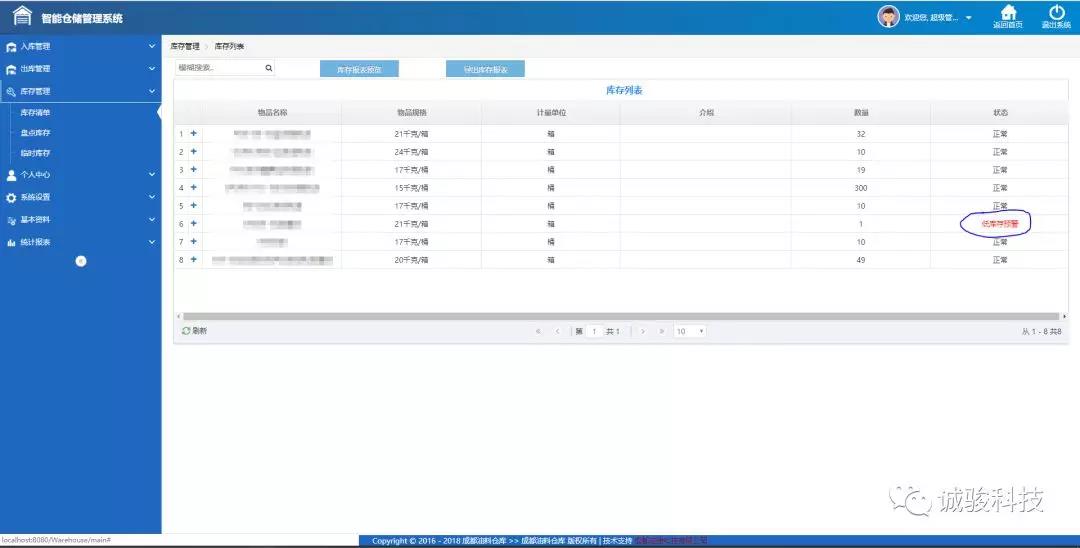Image resolution: width=1080 pixels, height=548 pixels.
Task: Open user account dropdown arrow
Action: pos(968,18)
